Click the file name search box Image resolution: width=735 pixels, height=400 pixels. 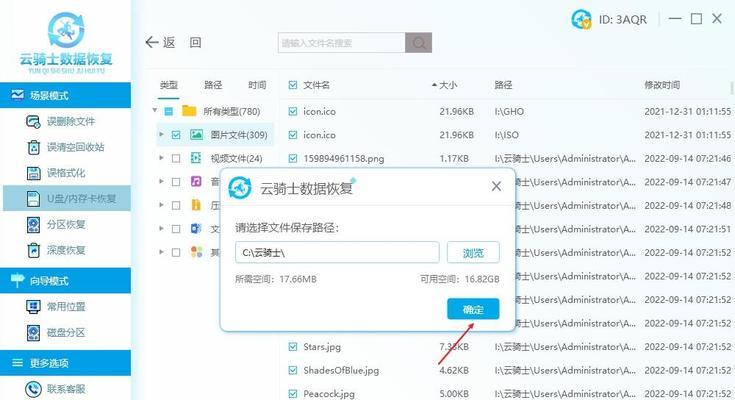point(341,43)
